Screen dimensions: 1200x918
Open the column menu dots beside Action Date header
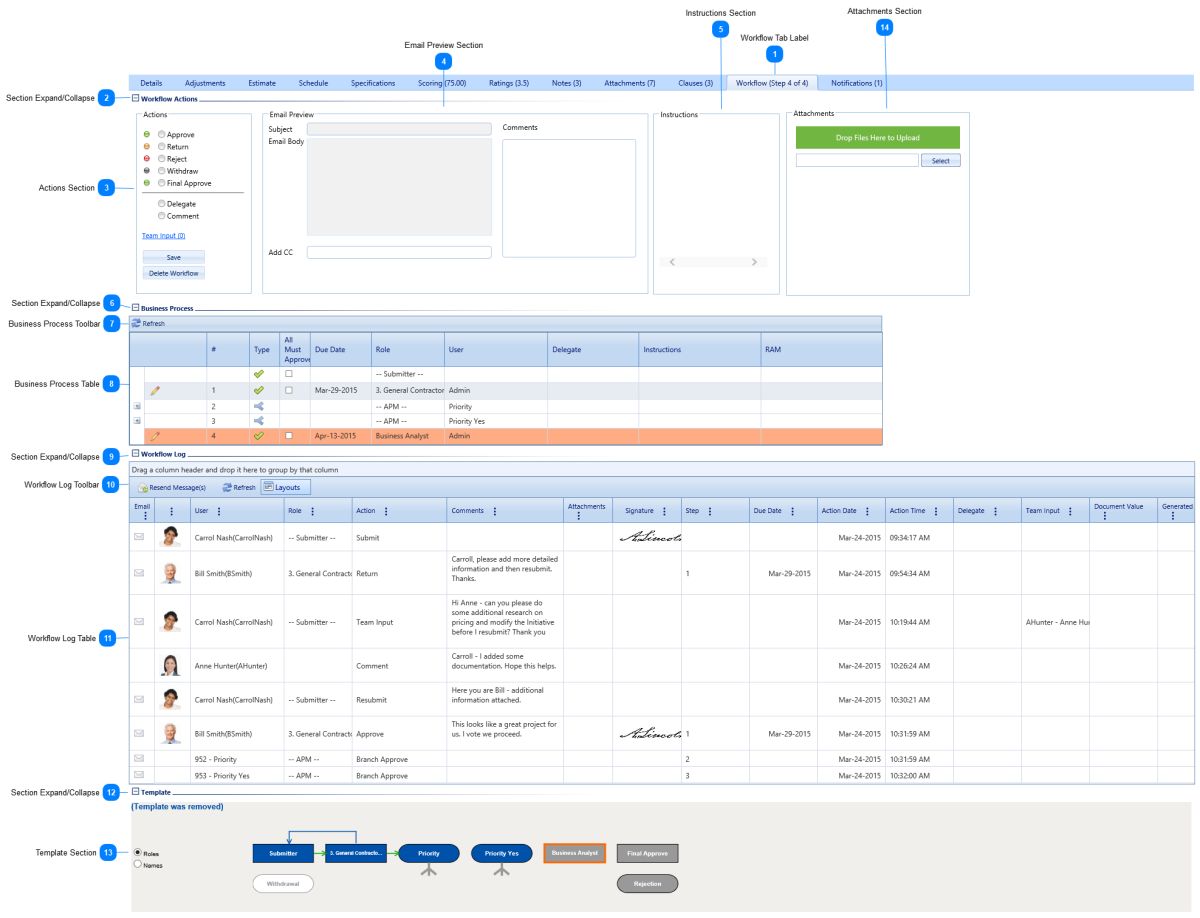click(x=867, y=511)
